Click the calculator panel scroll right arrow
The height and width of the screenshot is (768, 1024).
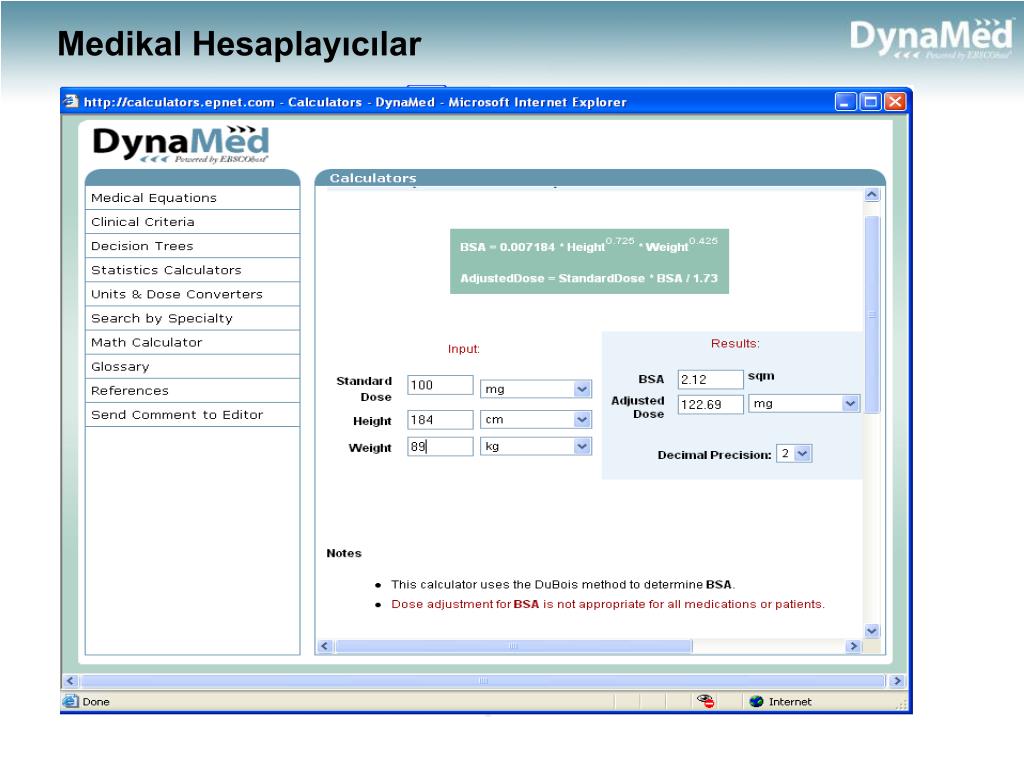853,647
